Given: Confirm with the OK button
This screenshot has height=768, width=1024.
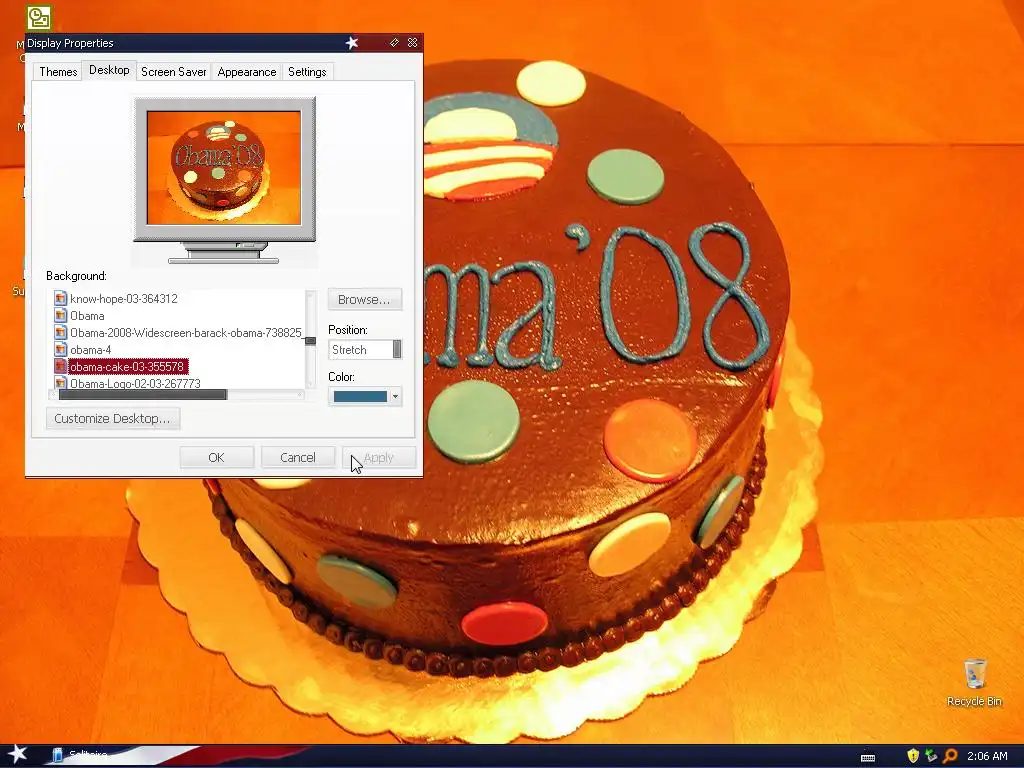Looking at the screenshot, I should point(216,457).
